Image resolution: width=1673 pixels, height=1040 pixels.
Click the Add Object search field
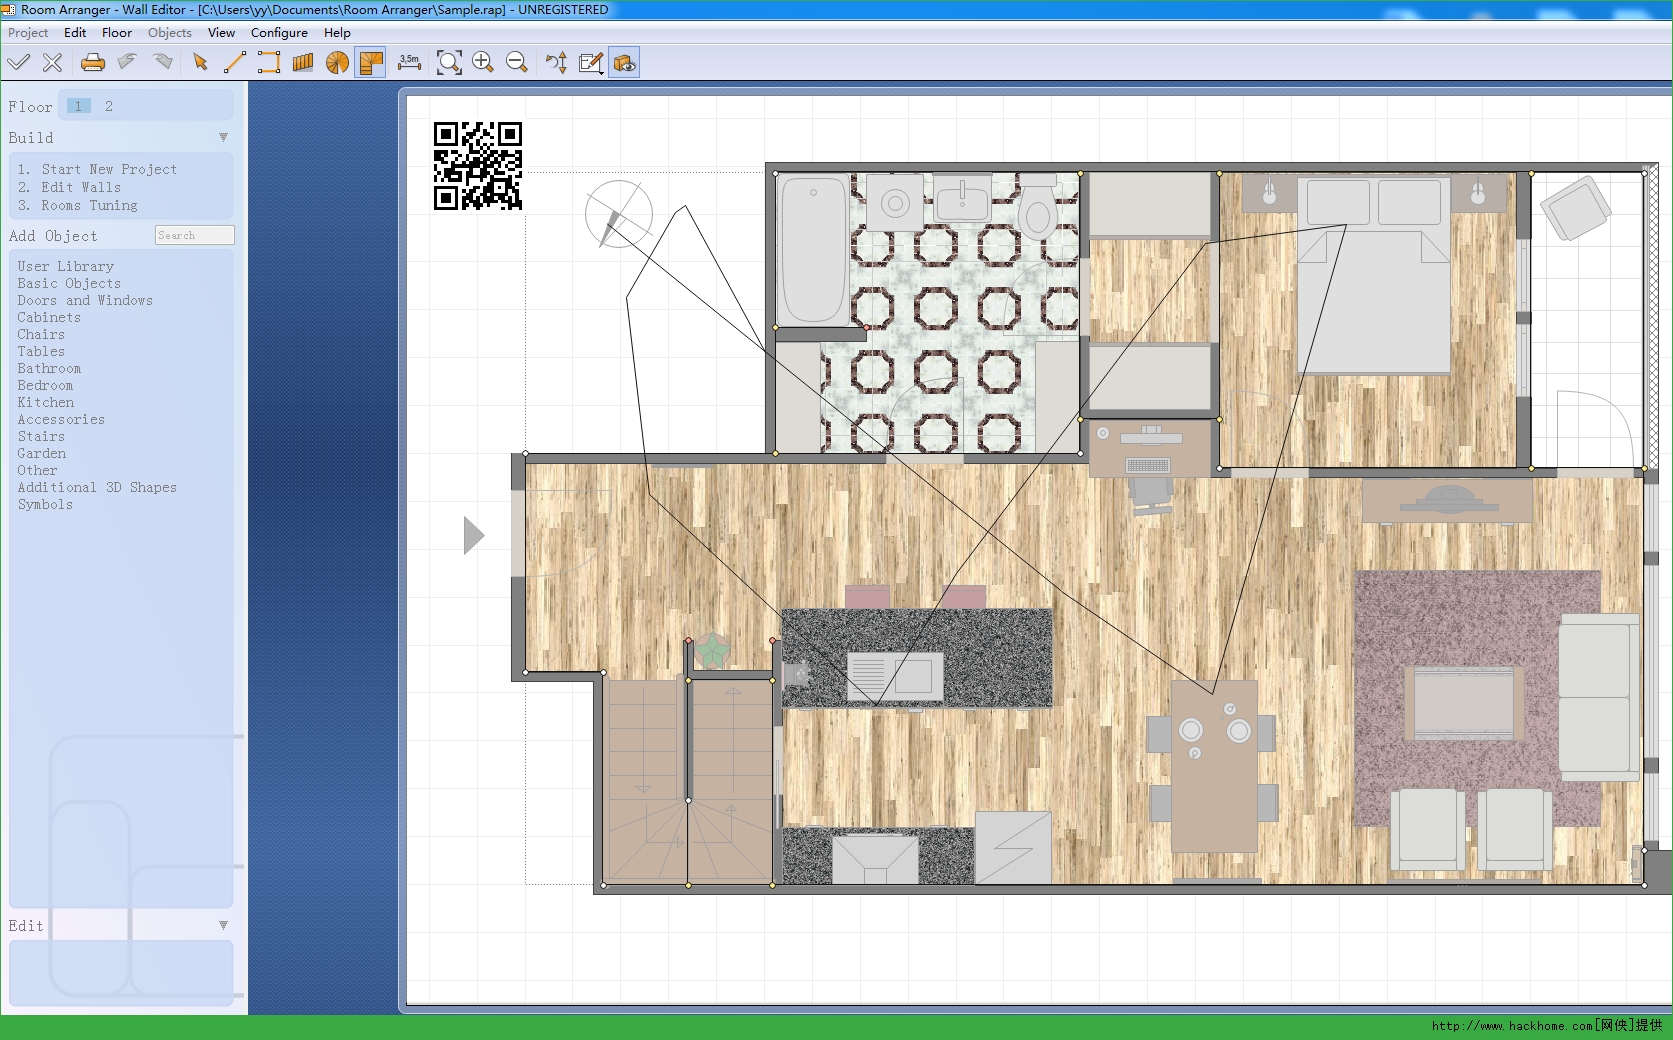[195, 235]
